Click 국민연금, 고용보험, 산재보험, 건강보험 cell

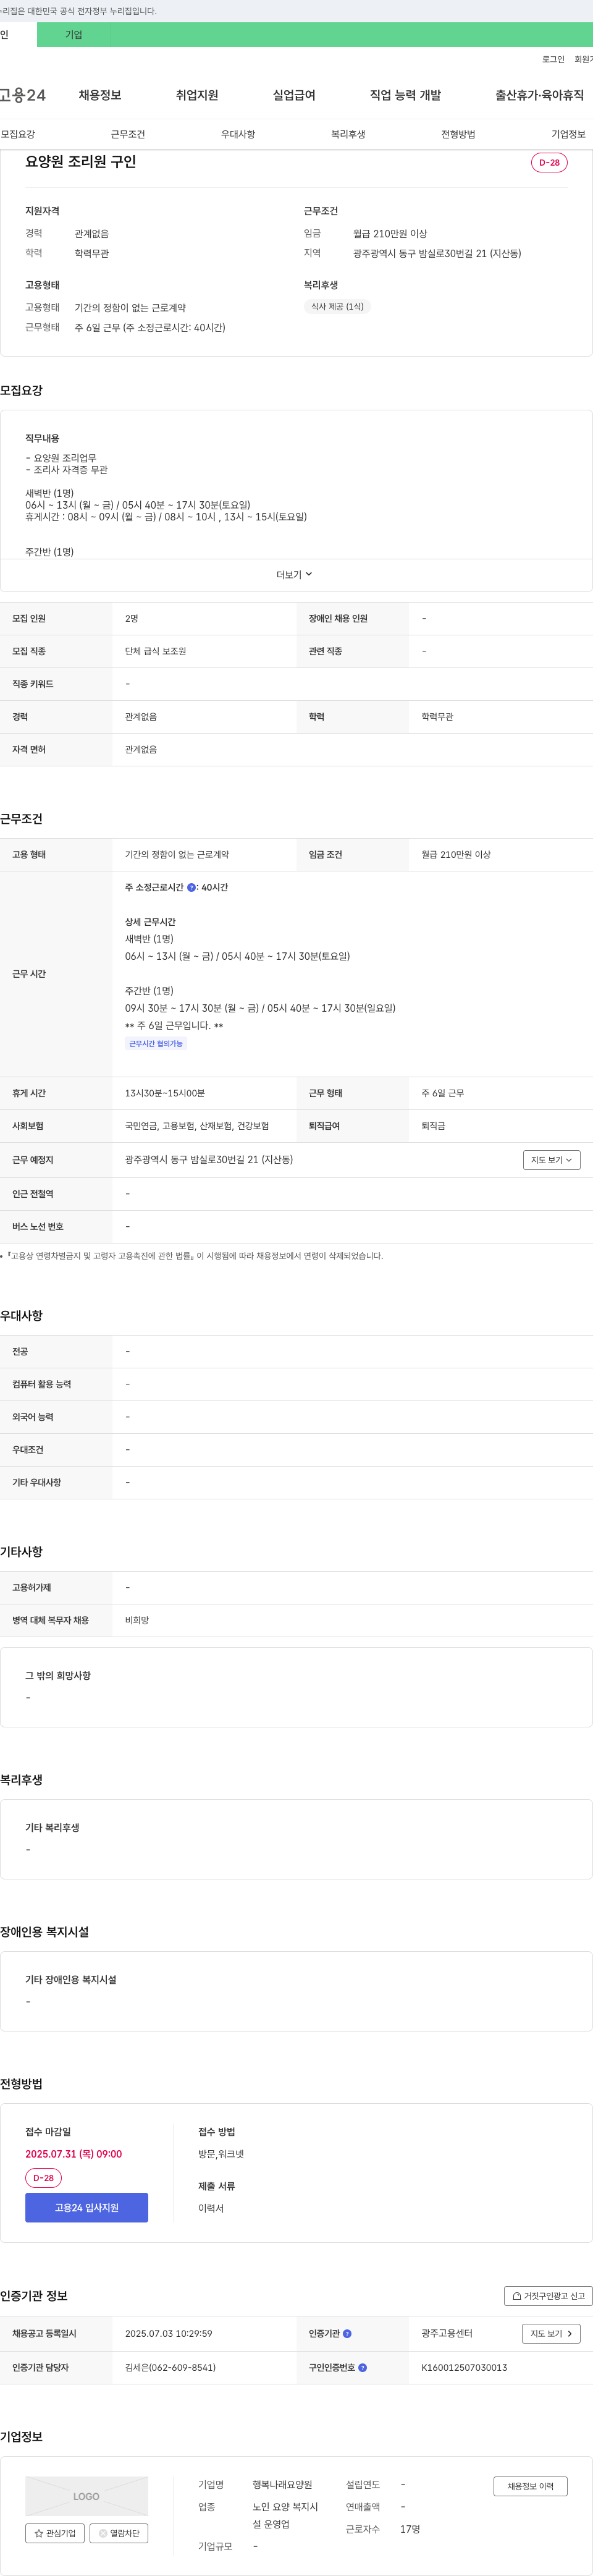pos(197,1126)
